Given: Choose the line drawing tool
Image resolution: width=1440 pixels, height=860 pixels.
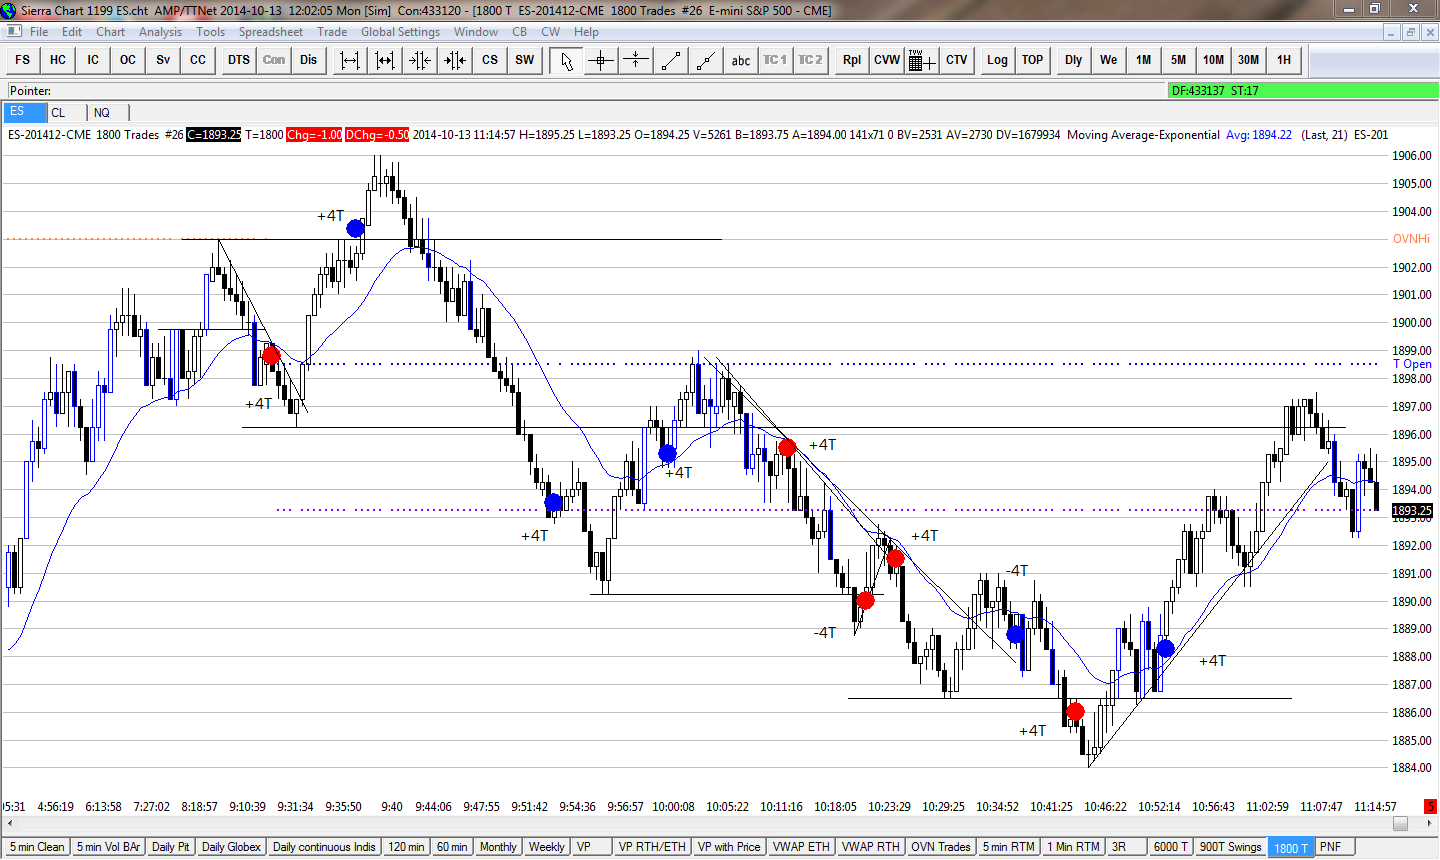Looking at the screenshot, I should click(671, 60).
